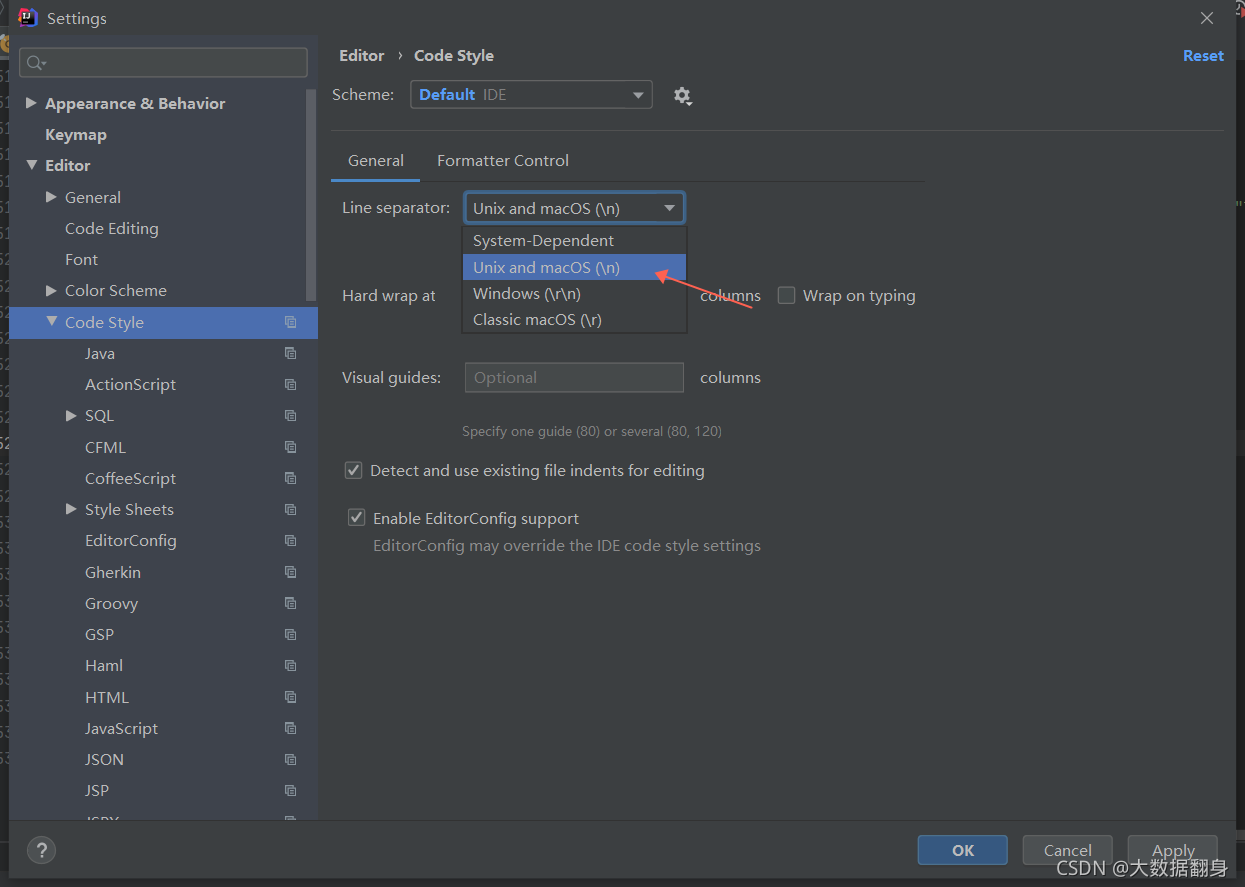Click the copy icon beside CoffeeScript
Viewport: 1245px width, 887px height.
tap(291, 478)
